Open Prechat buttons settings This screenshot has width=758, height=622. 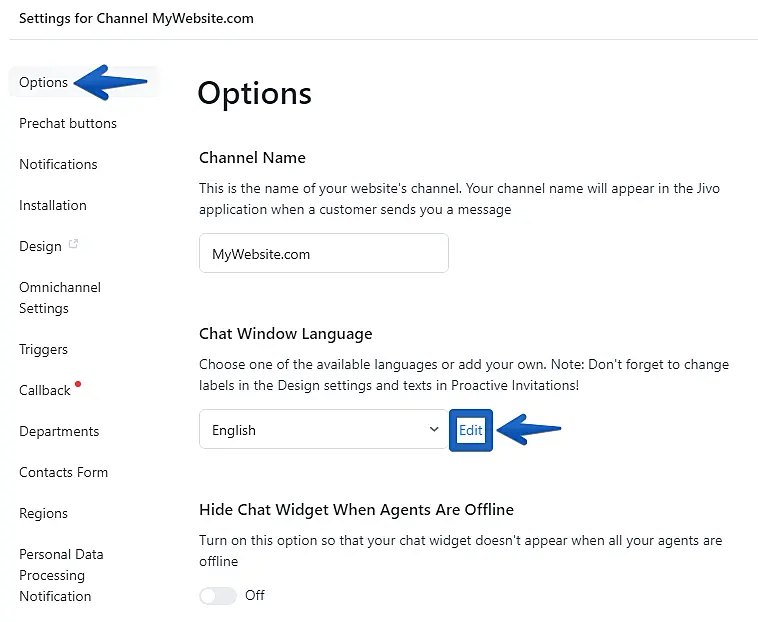pos(68,123)
